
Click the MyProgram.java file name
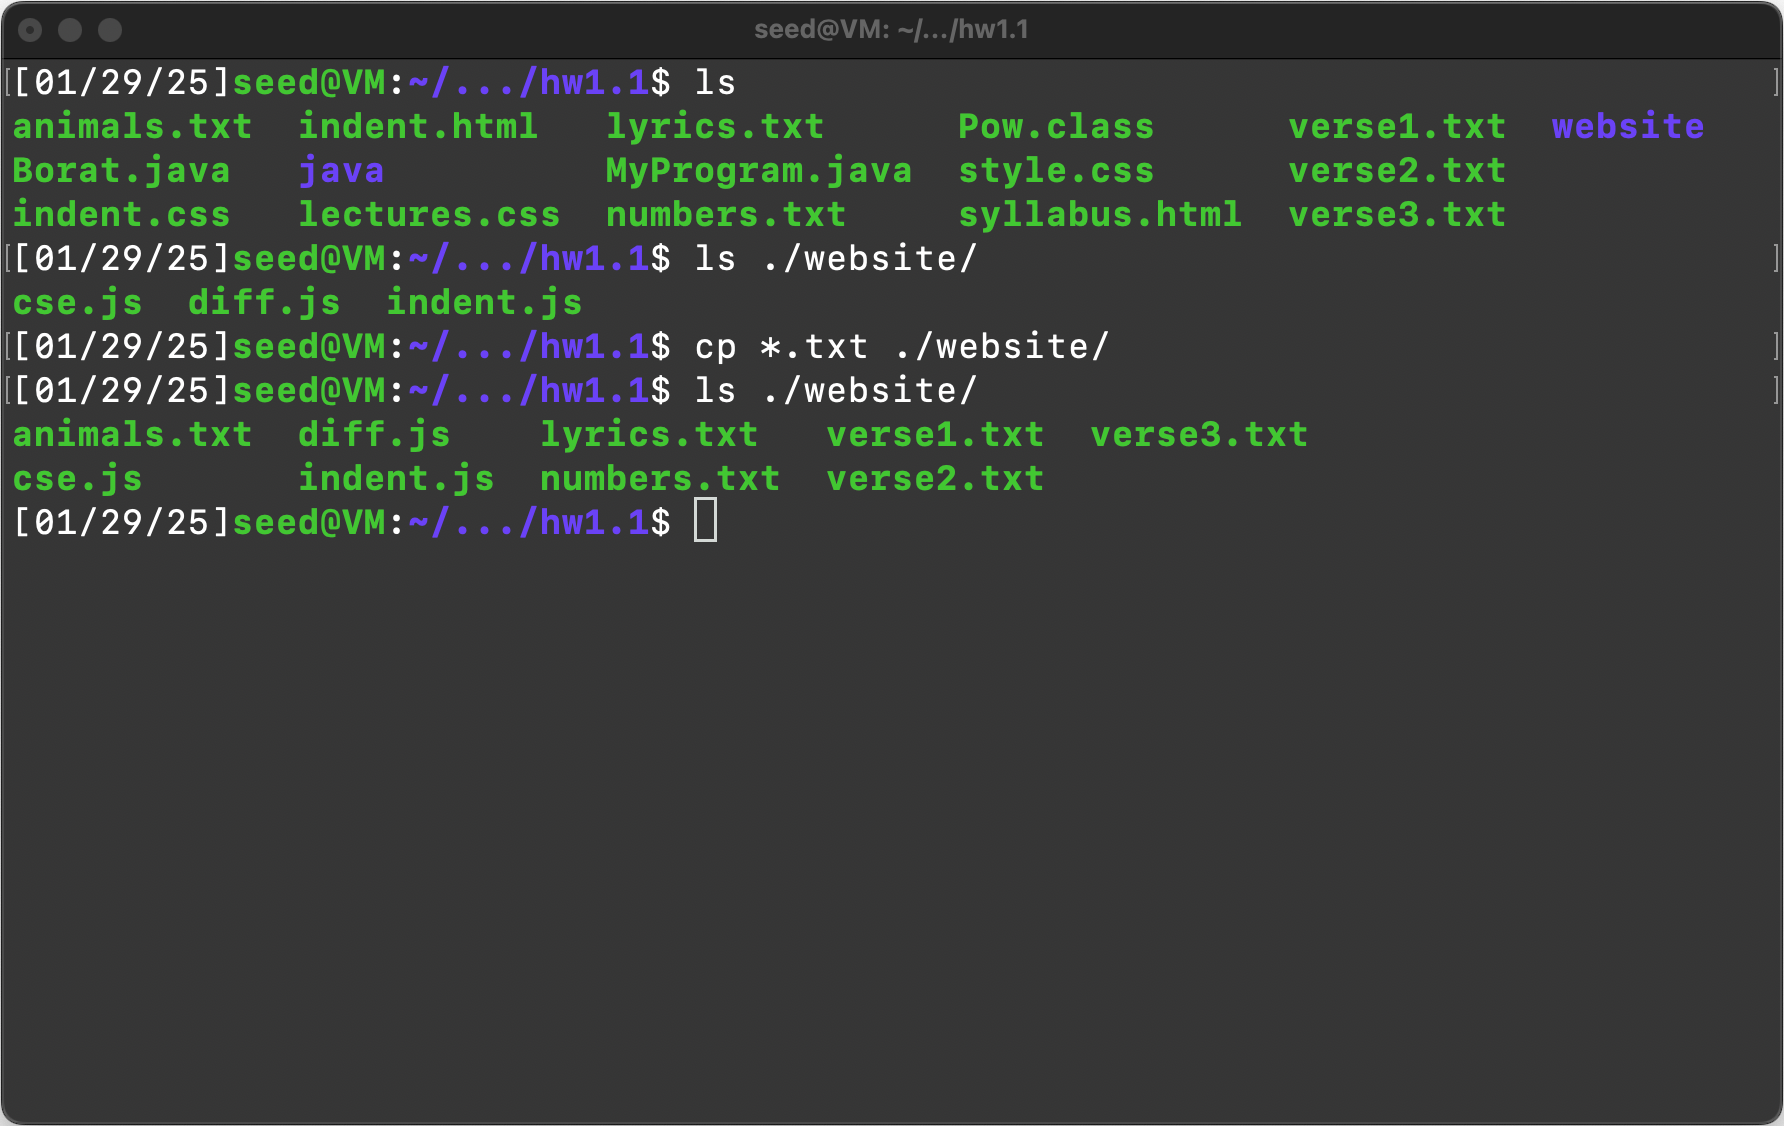[758, 171]
